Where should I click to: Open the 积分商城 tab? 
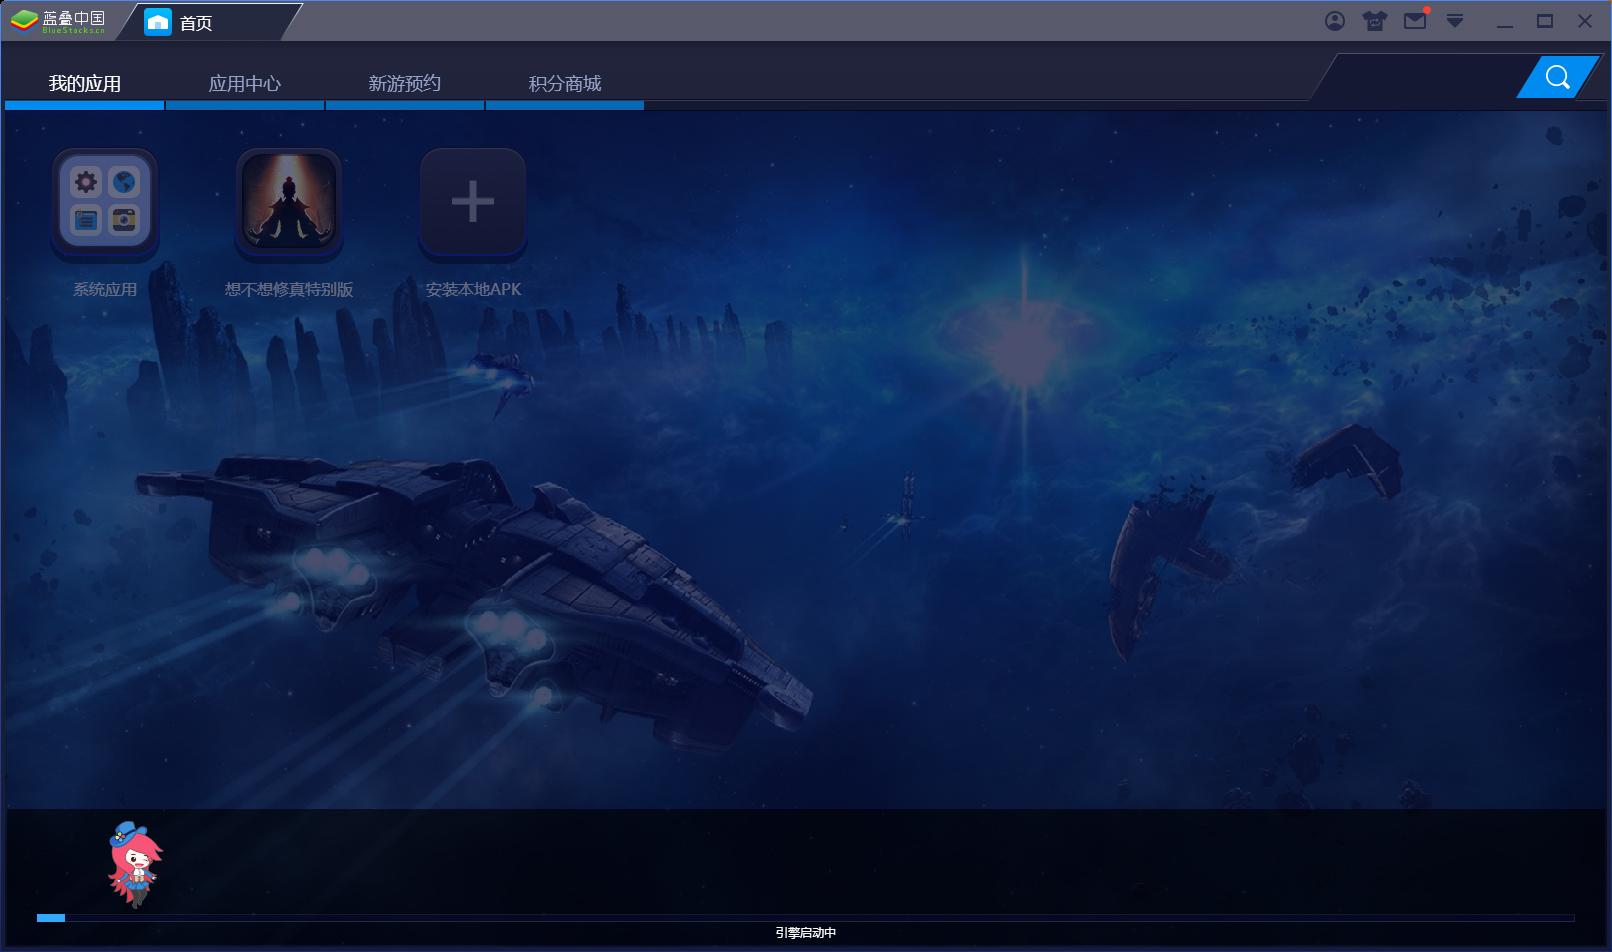[x=565, y=84]
